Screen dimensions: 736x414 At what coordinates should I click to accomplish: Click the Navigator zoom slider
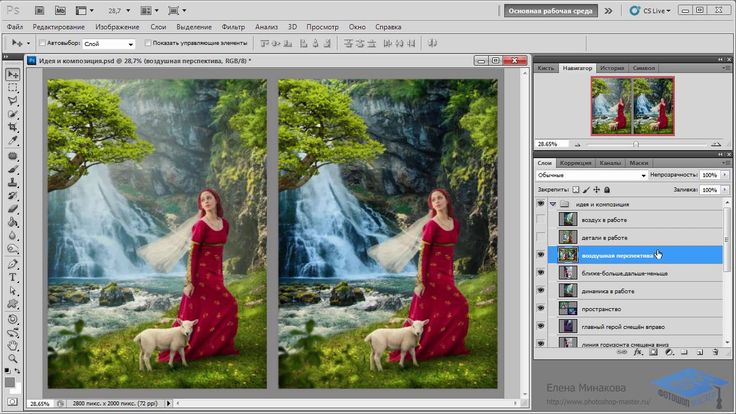click(635, 144)
